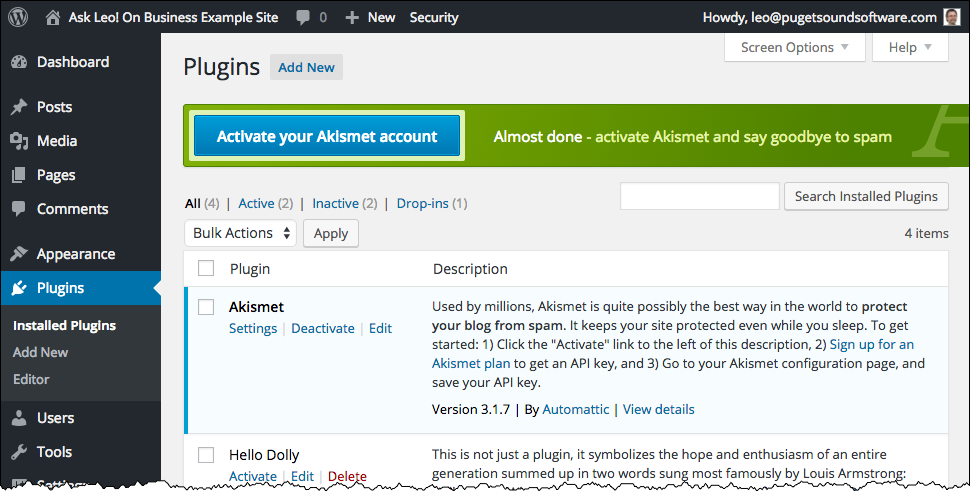Open Akismet Settings link
Screen dimensions: 970x491
(x=253, y=328)
